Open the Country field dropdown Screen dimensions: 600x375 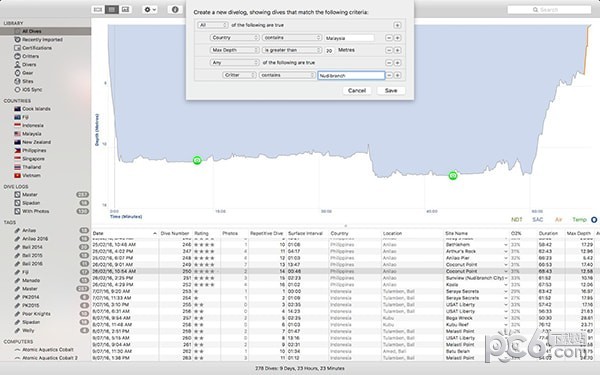tap(235, 38)
